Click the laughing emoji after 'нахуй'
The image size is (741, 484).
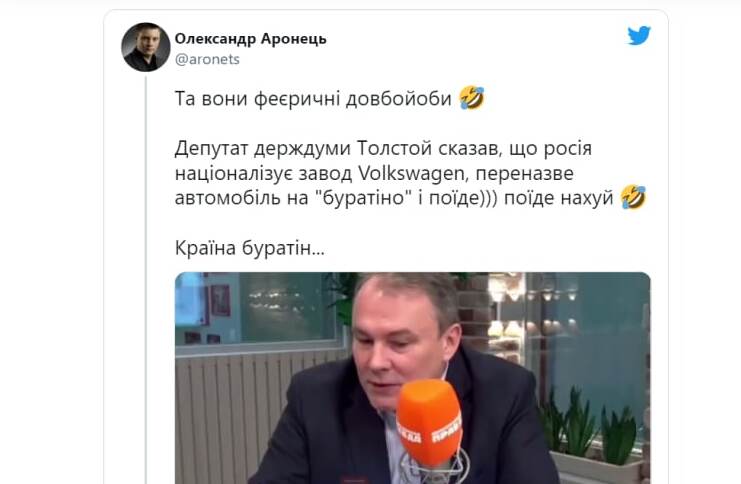point(634,197)
